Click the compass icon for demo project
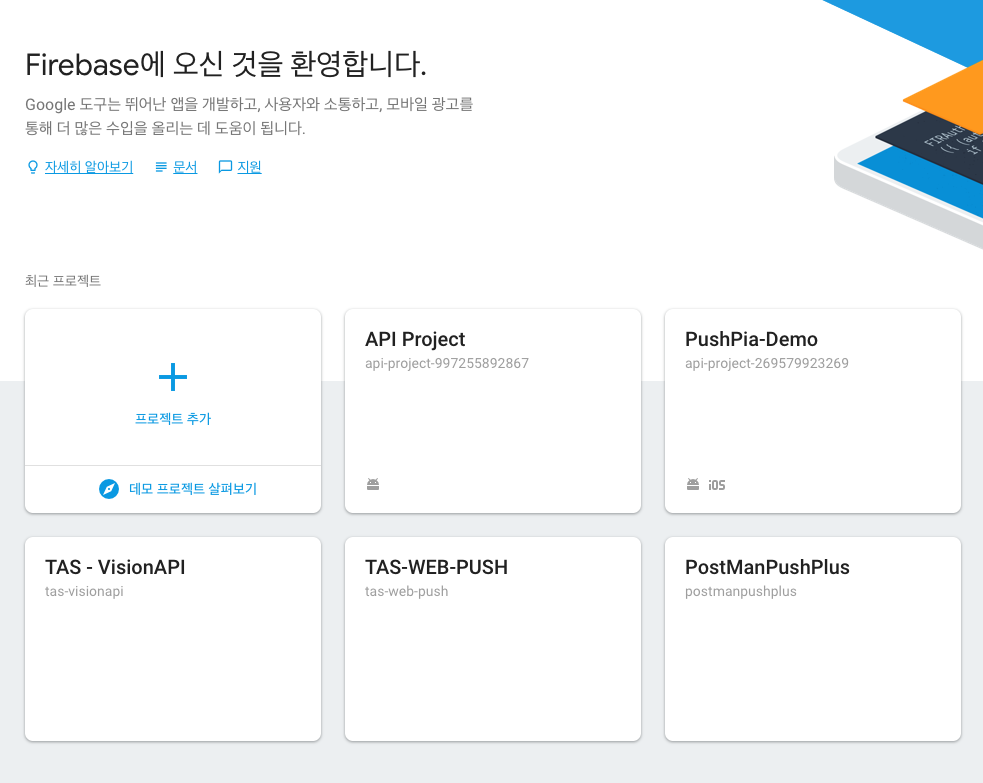The height and width of the screenshot is (783, 983). (109, 488)
